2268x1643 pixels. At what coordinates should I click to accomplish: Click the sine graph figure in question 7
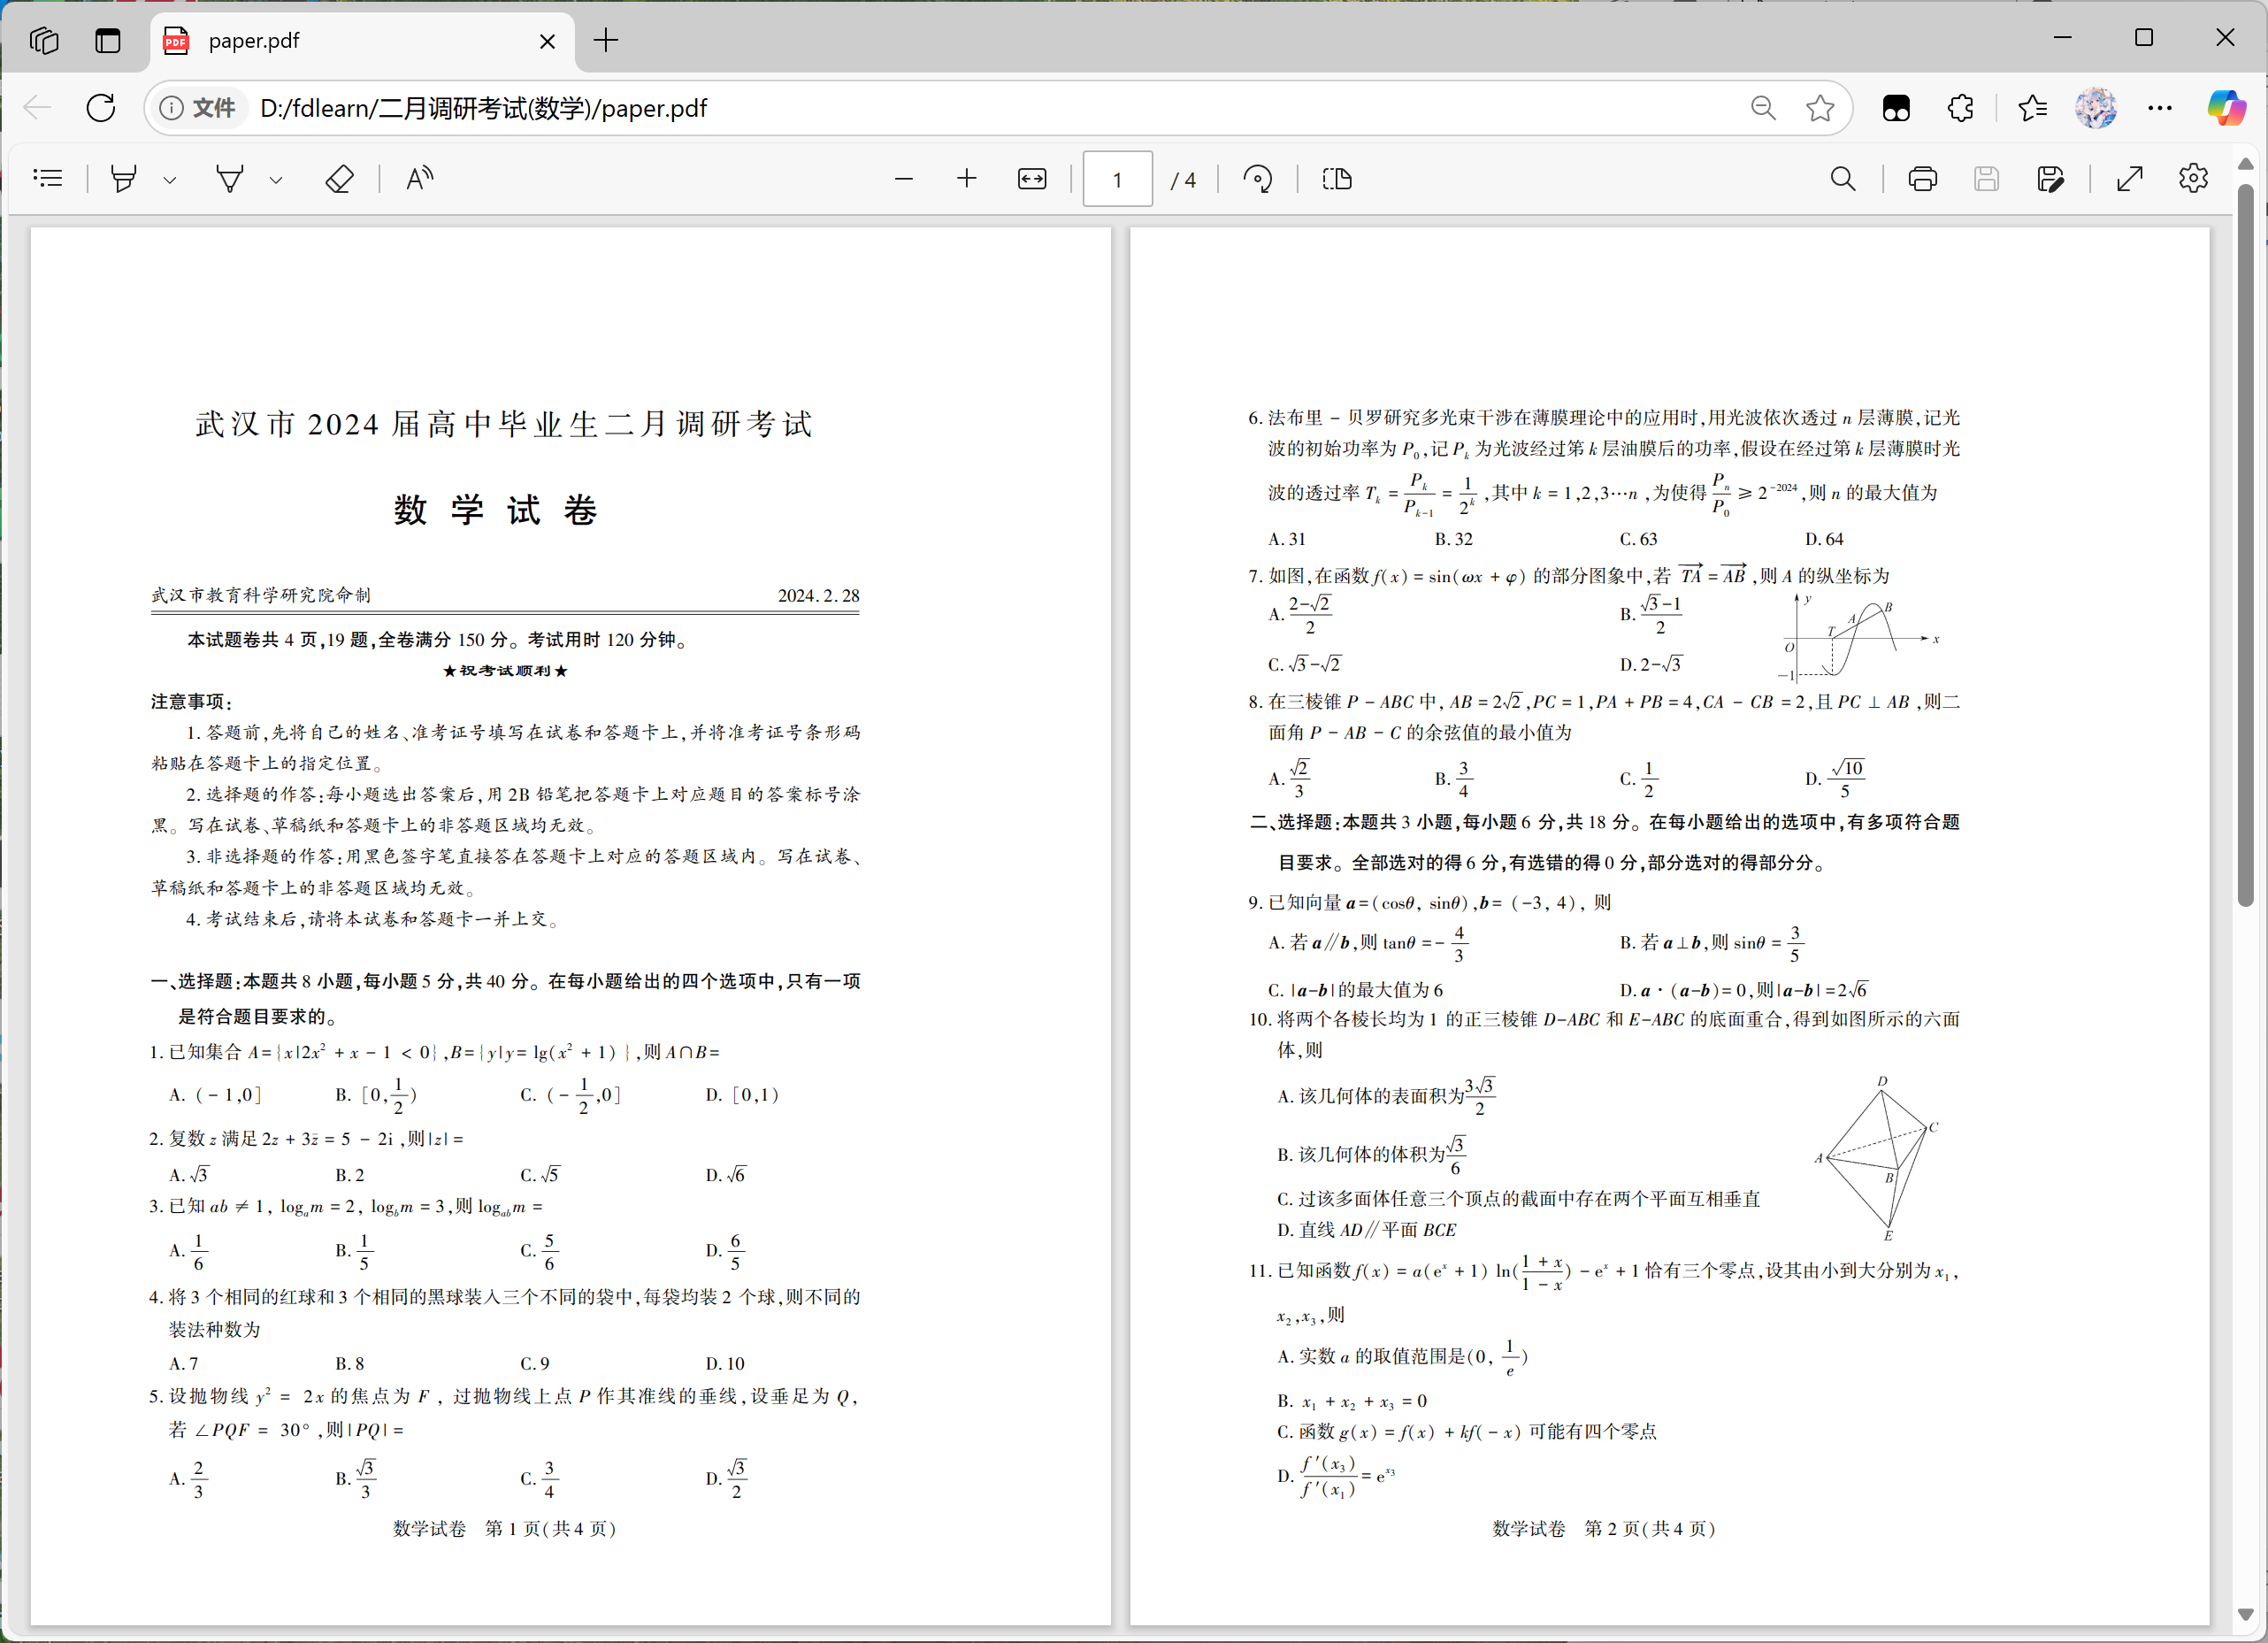(1860, 637)
